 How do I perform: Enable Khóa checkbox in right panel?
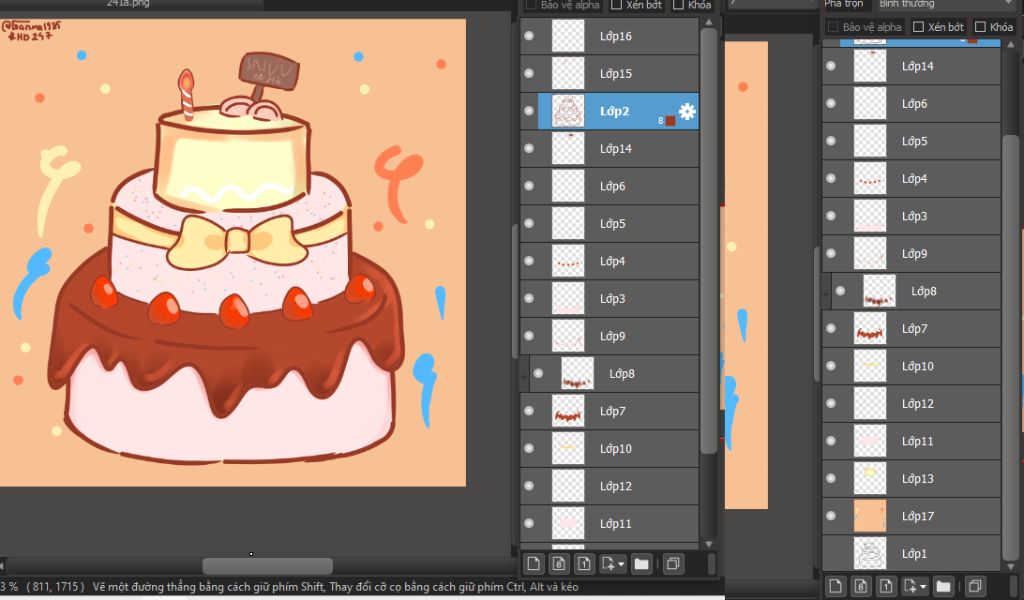tap(980, 27)
